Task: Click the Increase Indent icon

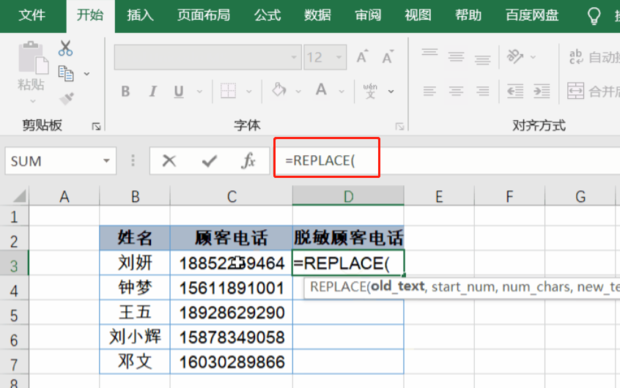Action: 541,91
